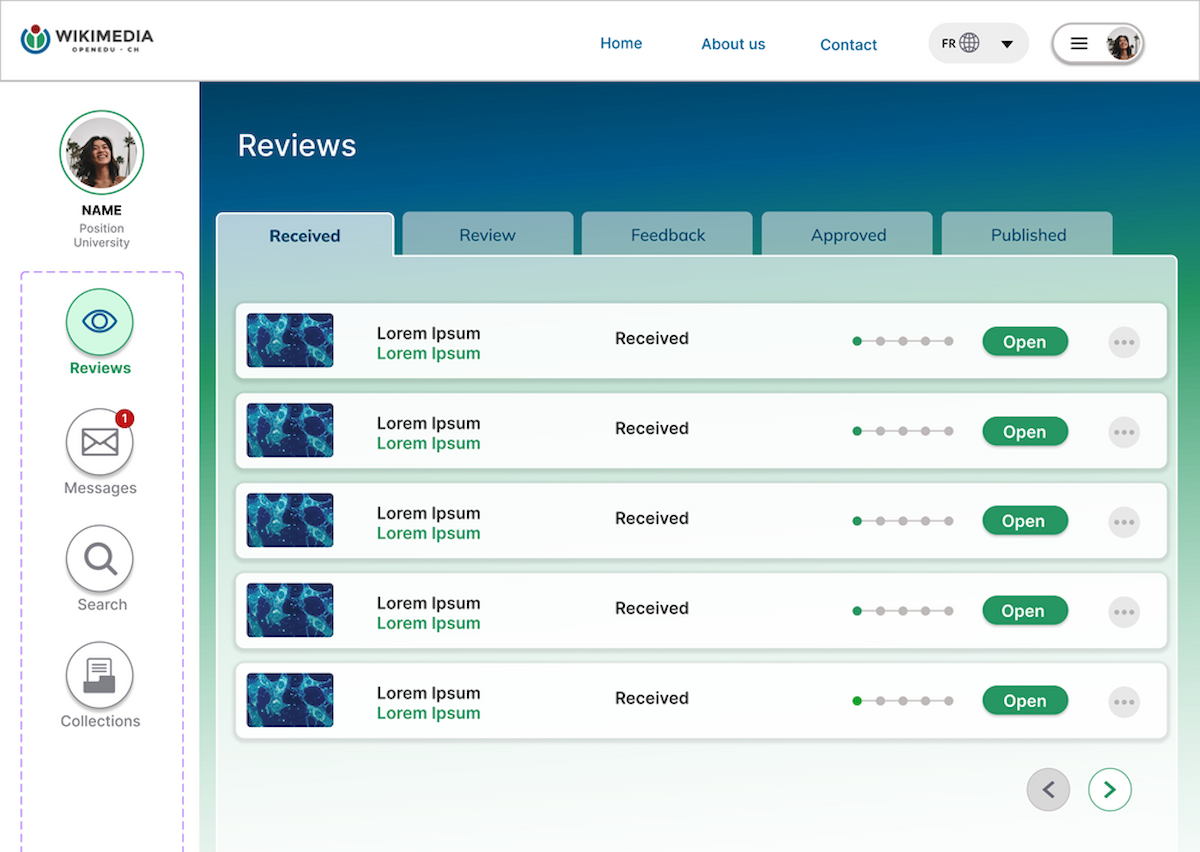Open the Reviews eye icon in sidebar

(x=100, y=322)
